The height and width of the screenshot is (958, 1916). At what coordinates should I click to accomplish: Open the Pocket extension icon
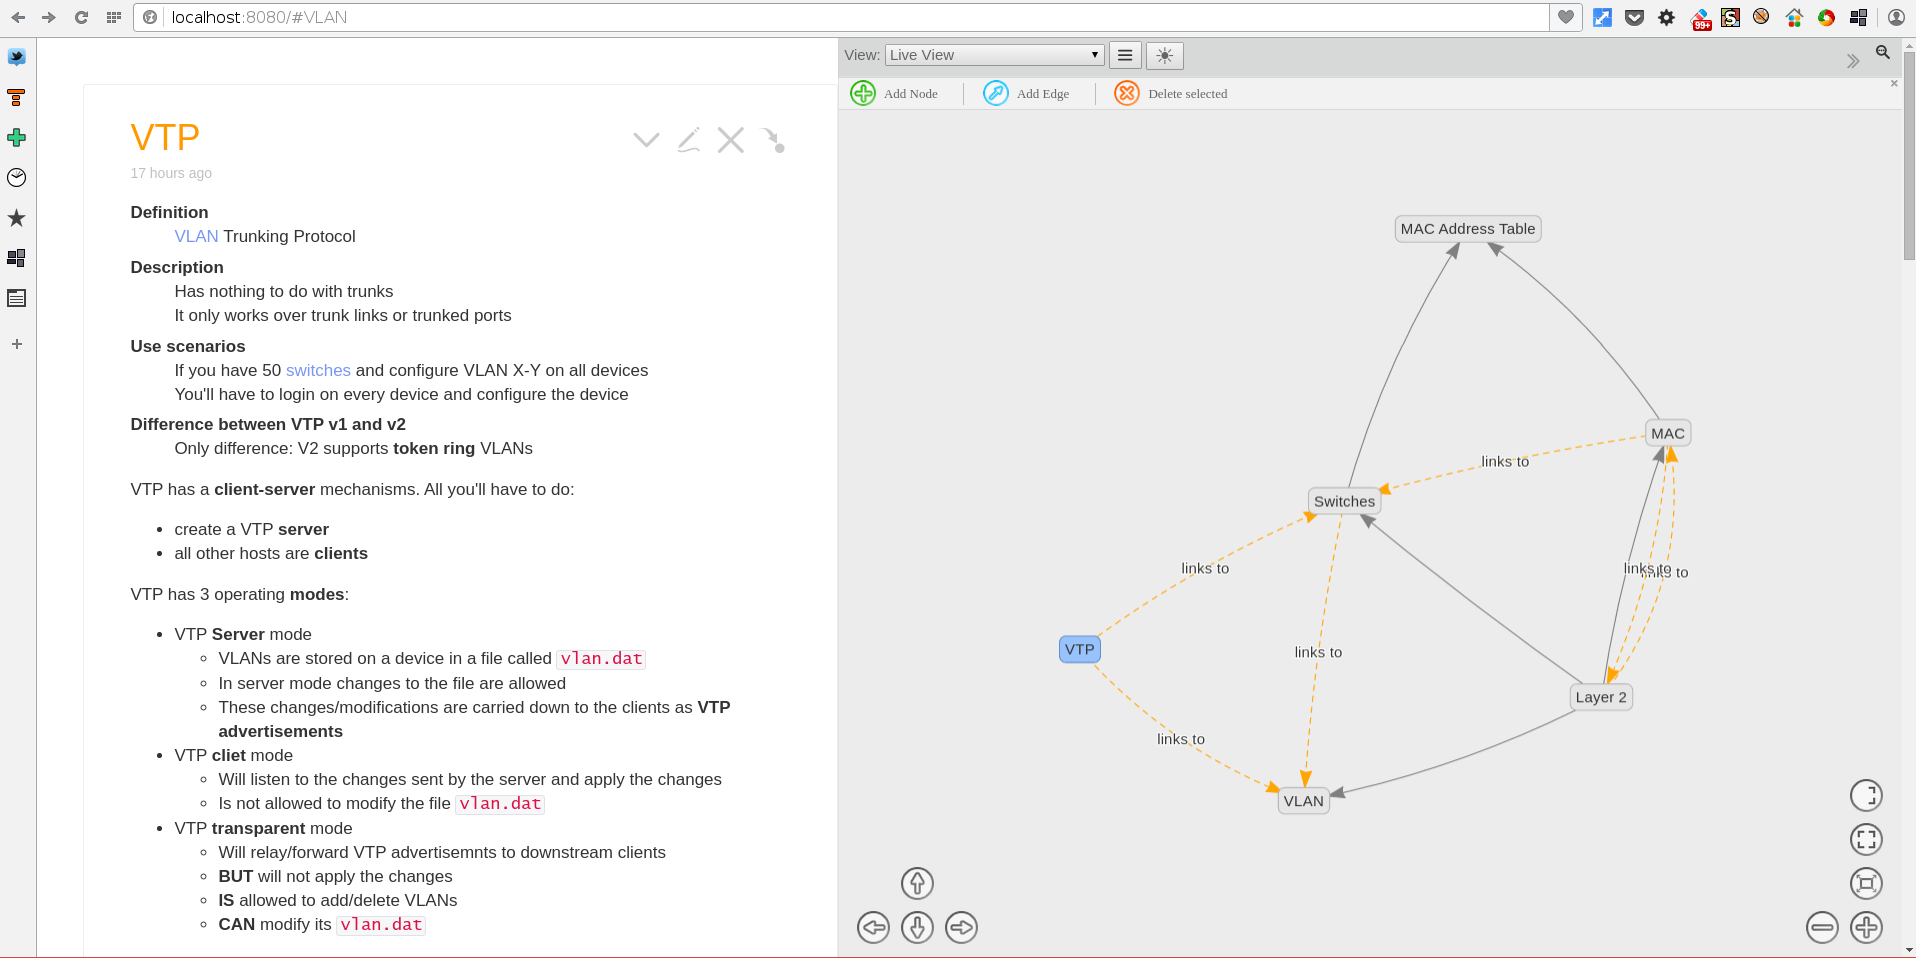coord(1634,17)
